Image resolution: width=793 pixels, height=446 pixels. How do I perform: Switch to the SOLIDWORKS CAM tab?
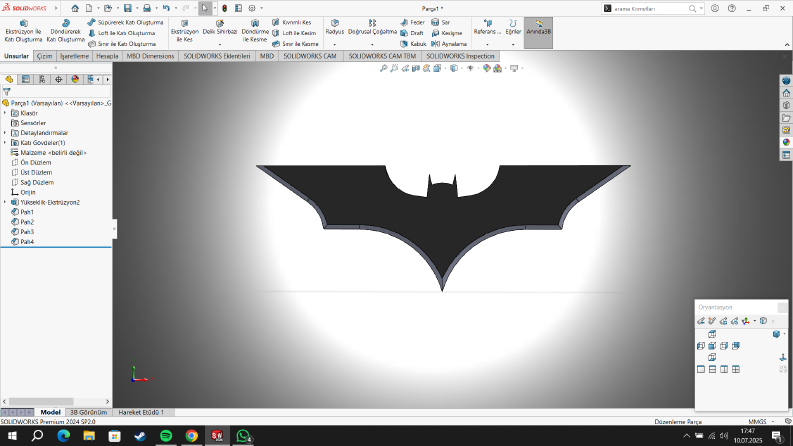(x=310, y=56)
